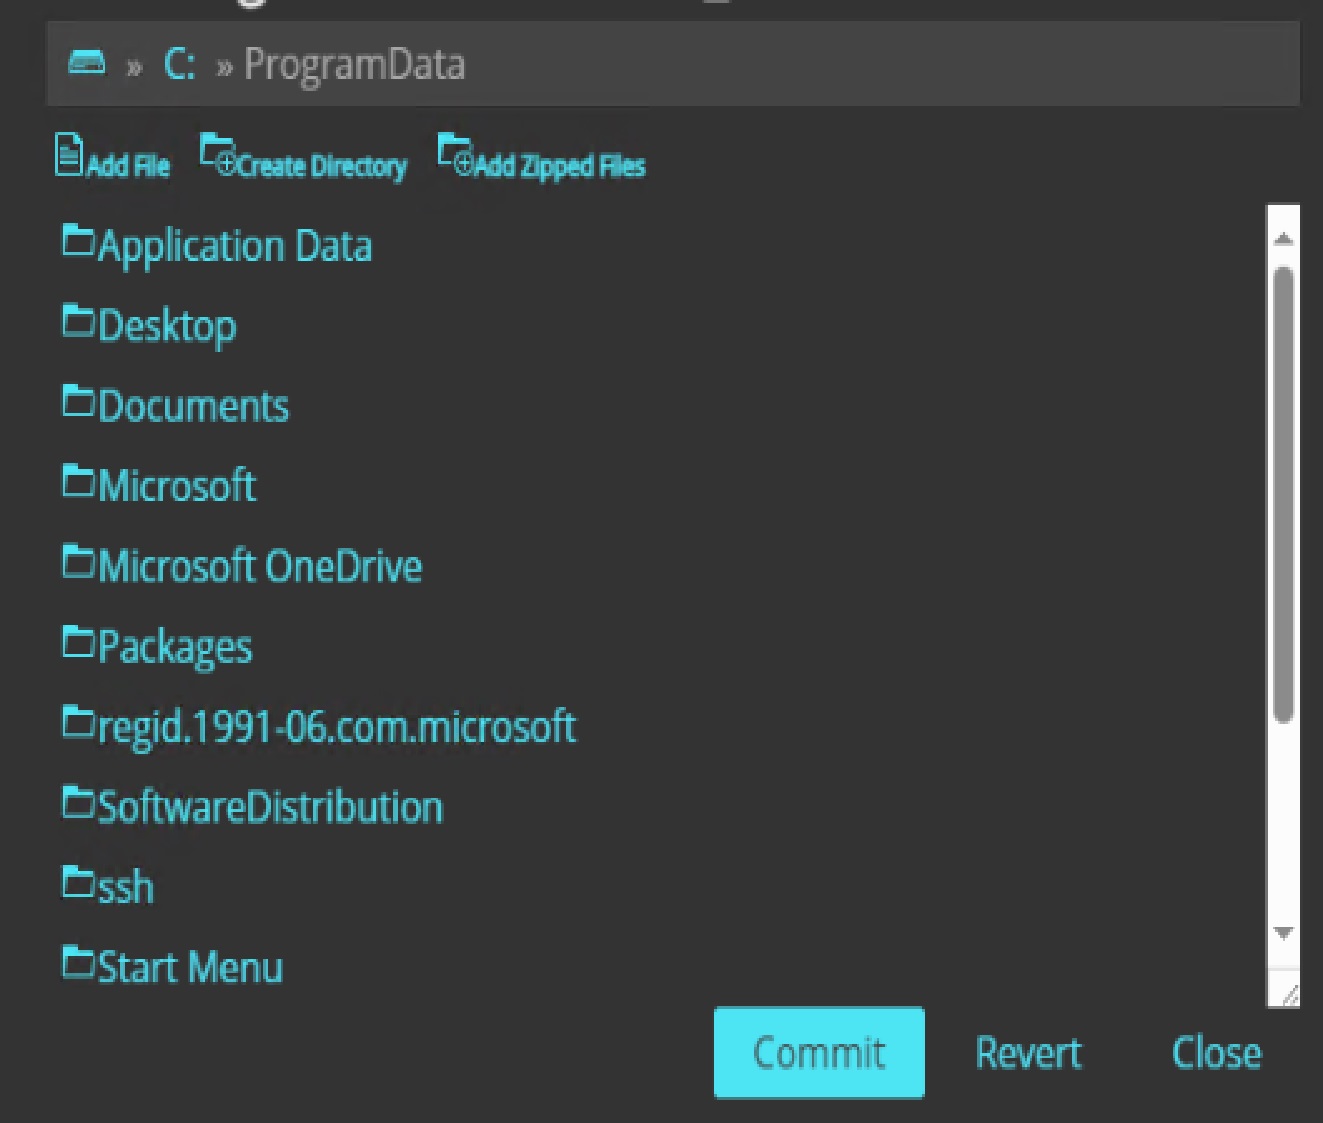This screenshot has height=1123, width=1323.
Task: Click the drive icon in the breadcrumb
Action: [88, 62]
